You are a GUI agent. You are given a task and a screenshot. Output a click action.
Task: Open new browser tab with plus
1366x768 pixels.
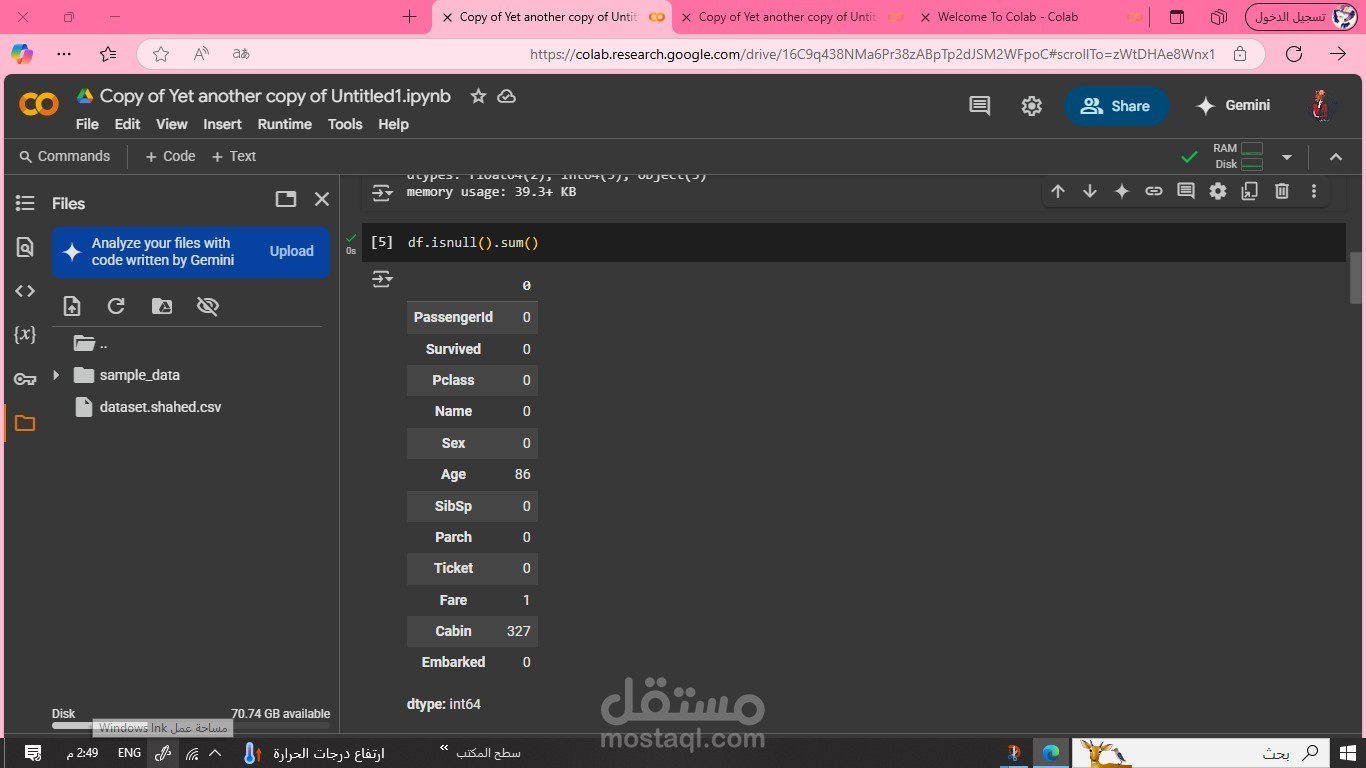tap(409, 17)
